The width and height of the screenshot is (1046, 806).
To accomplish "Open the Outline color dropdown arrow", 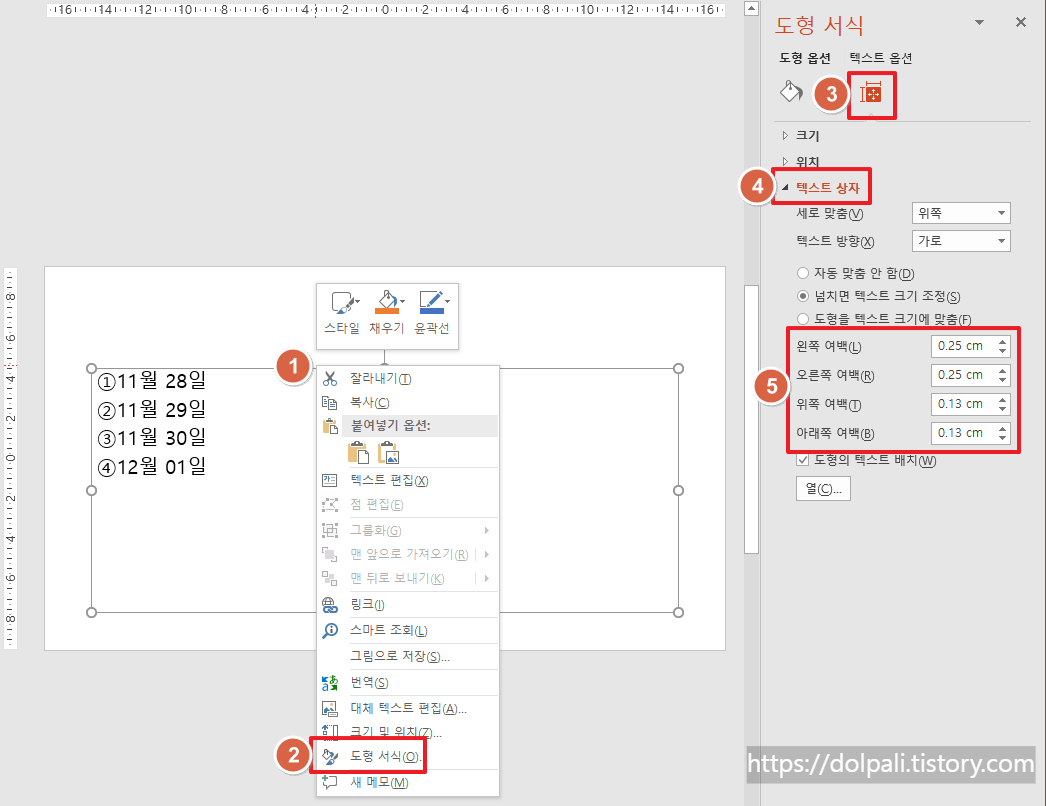I will pyautogui.click(x=447, y=302).
